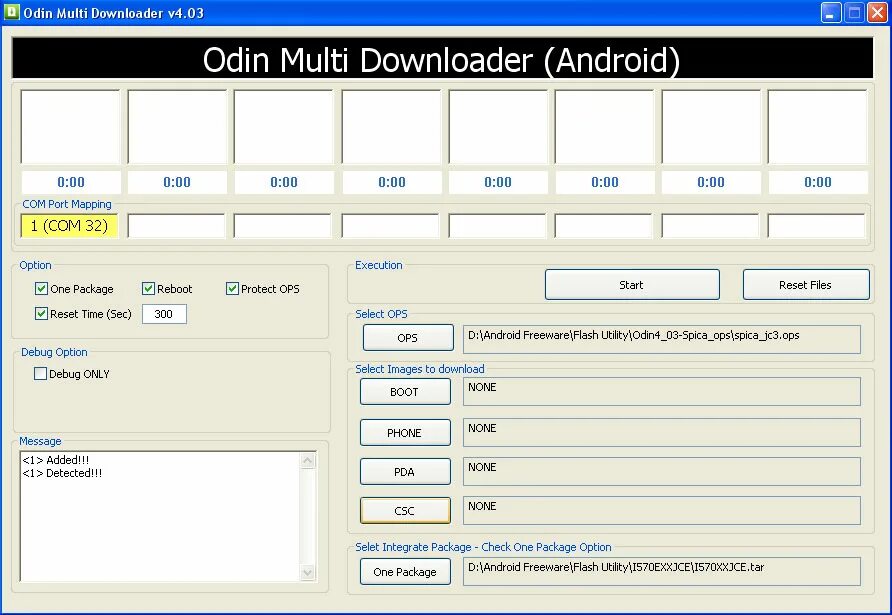Click the '<1> Added!!!' message line
Image resolution: width=892 pixels, height=615 pixels.
click(56, 460)
